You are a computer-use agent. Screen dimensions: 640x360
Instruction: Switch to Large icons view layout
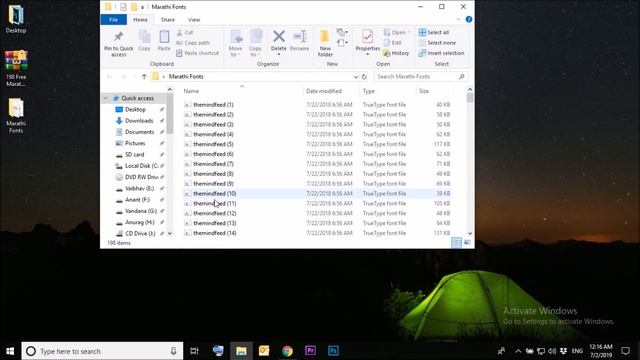[x=467, y=243]
